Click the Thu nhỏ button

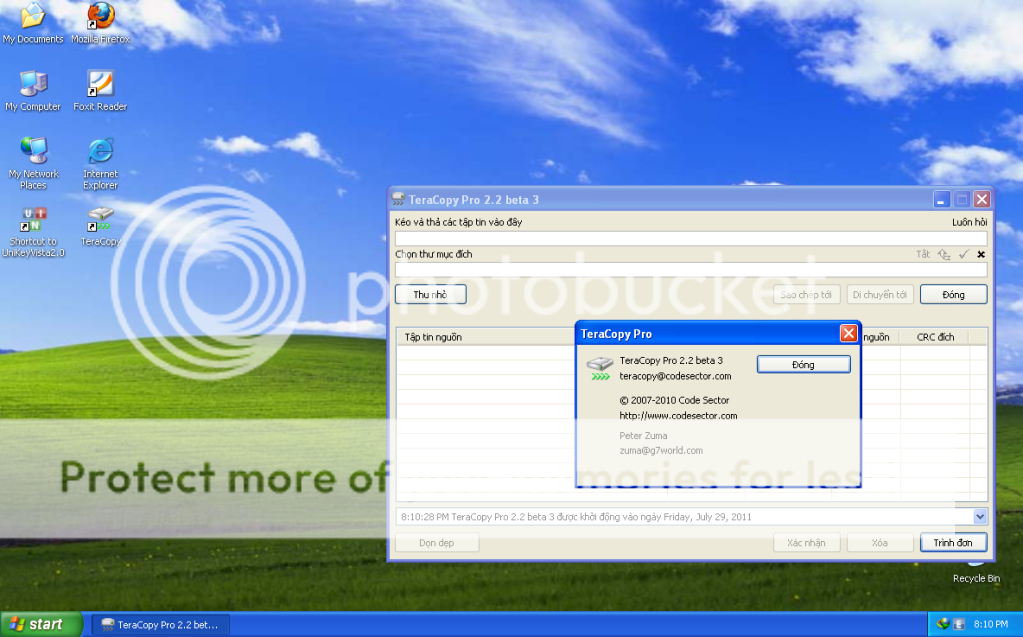coord(431,294)
